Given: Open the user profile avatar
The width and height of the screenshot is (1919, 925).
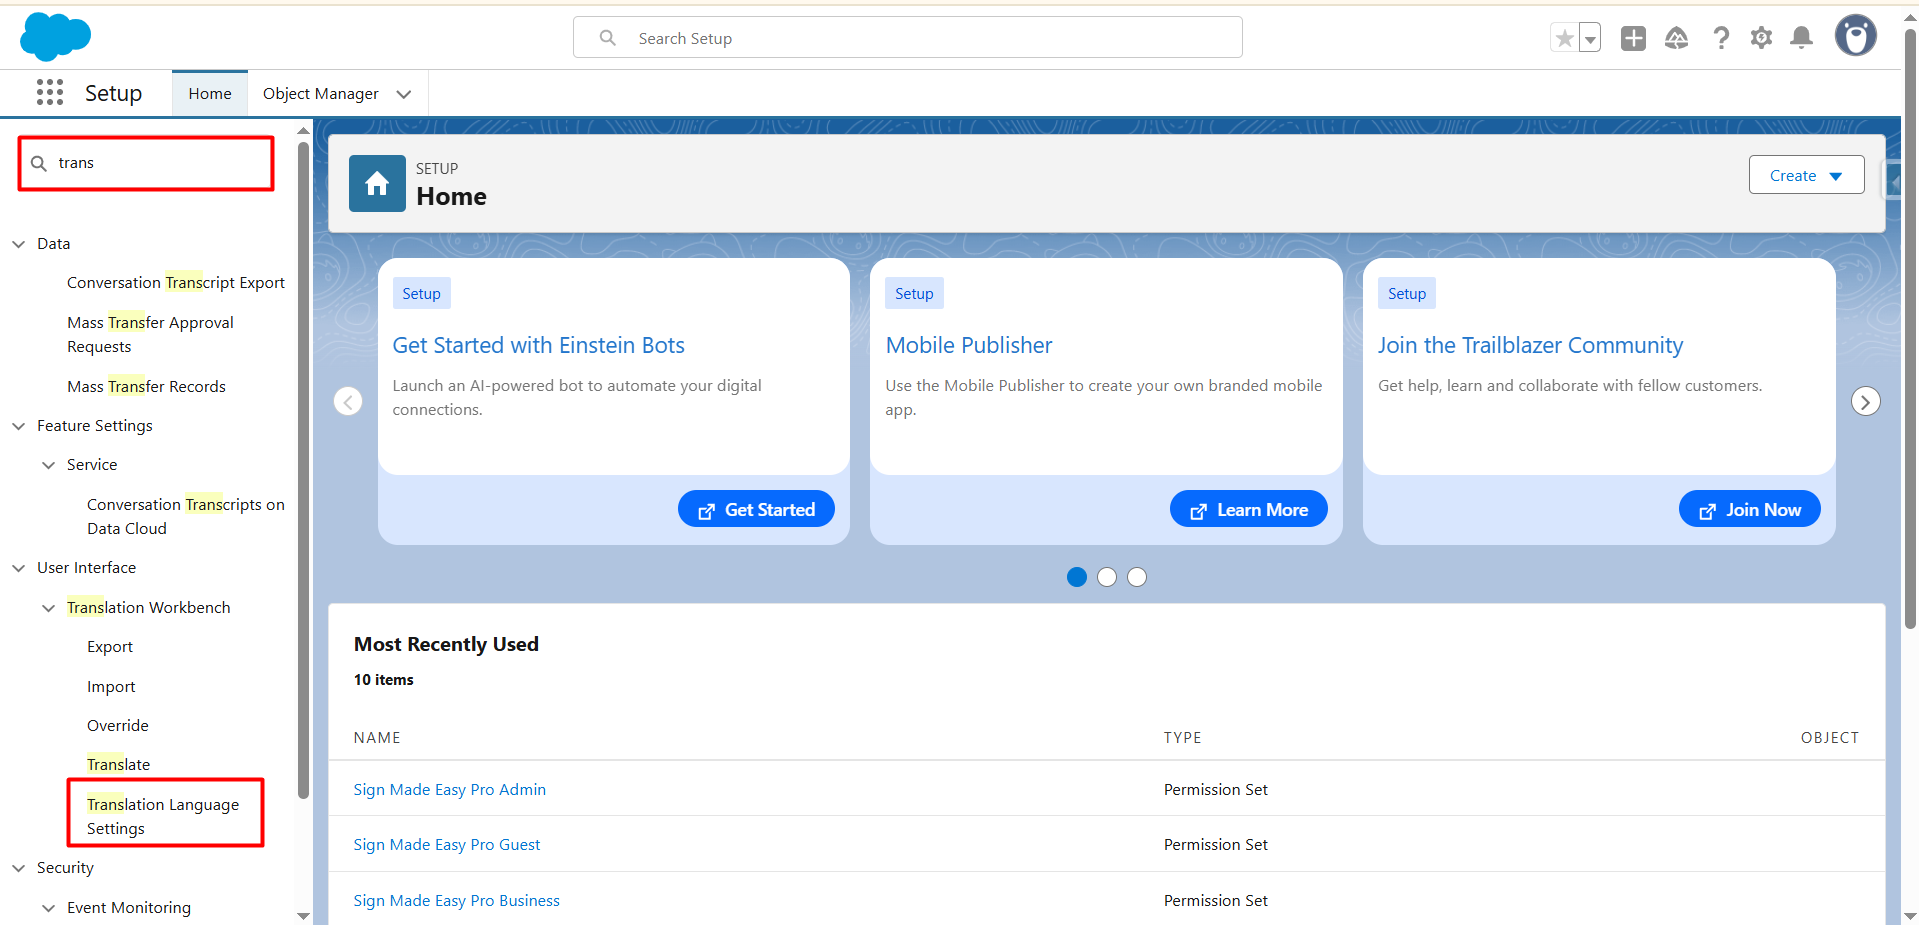Looking at the screenshot, I should [x=1856, y=36].
